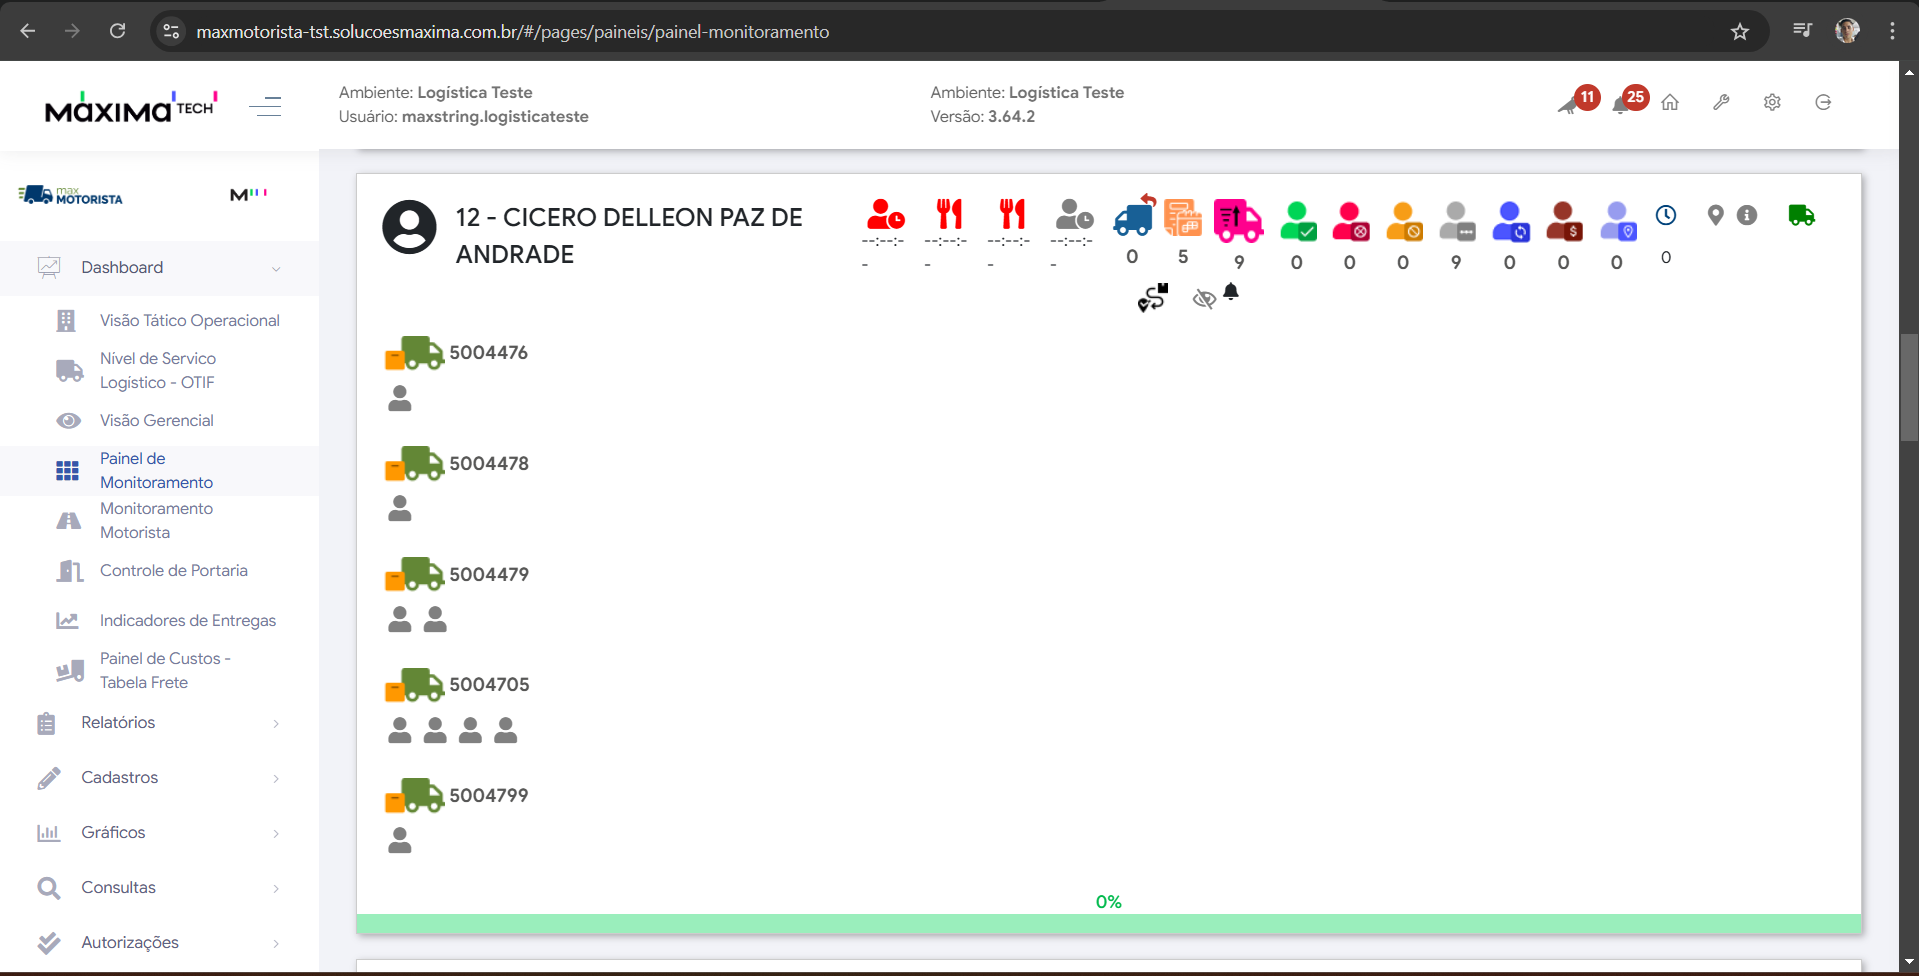Open the wrench tools icon in header

(1721, 102)
